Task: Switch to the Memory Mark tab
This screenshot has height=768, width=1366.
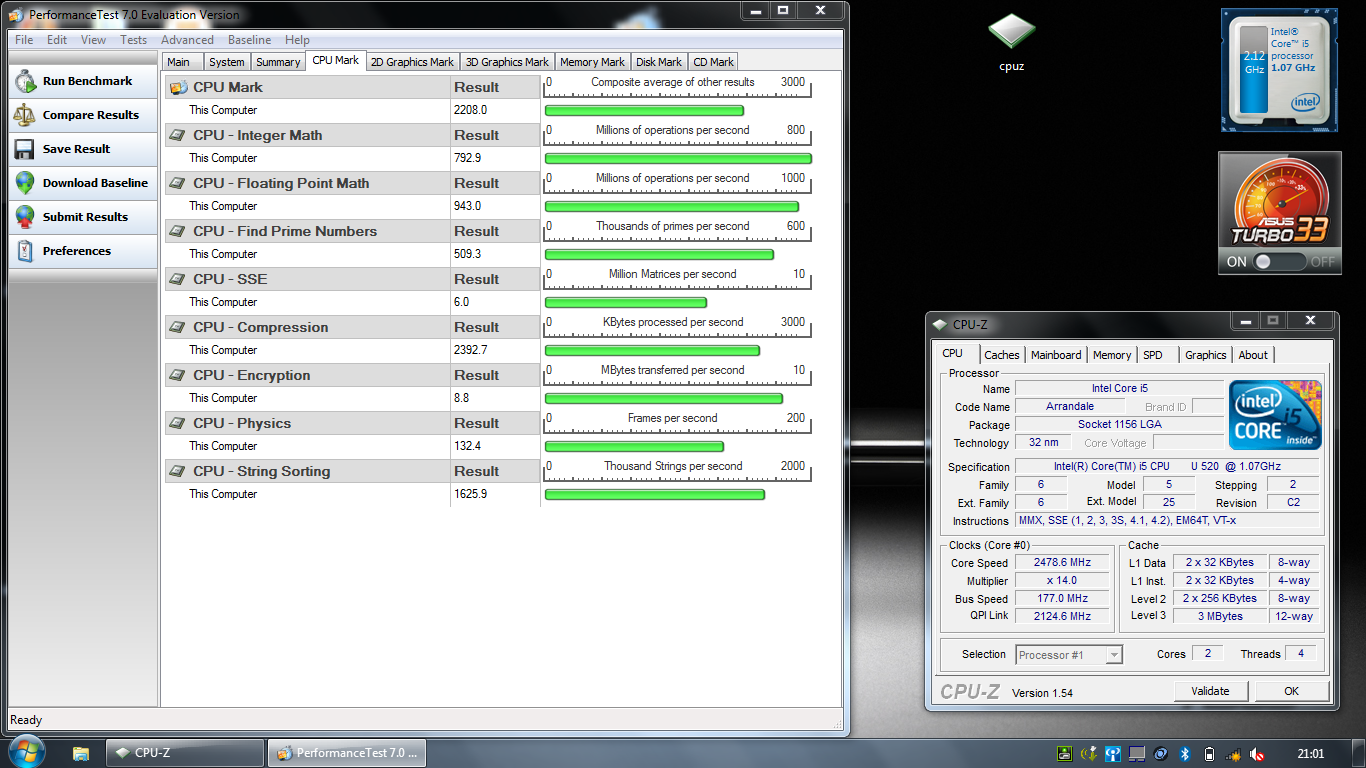Action: [592, 62]
